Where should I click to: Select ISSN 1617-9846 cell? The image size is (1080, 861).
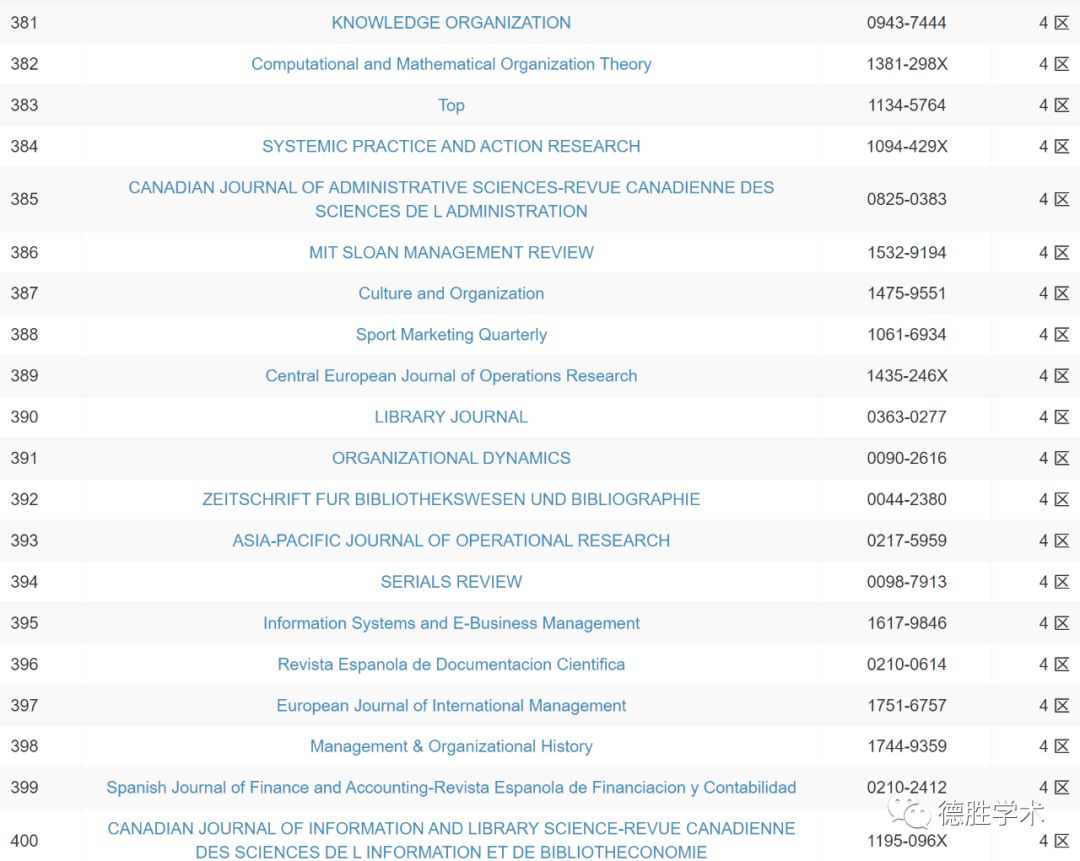[x=906, y=623]
